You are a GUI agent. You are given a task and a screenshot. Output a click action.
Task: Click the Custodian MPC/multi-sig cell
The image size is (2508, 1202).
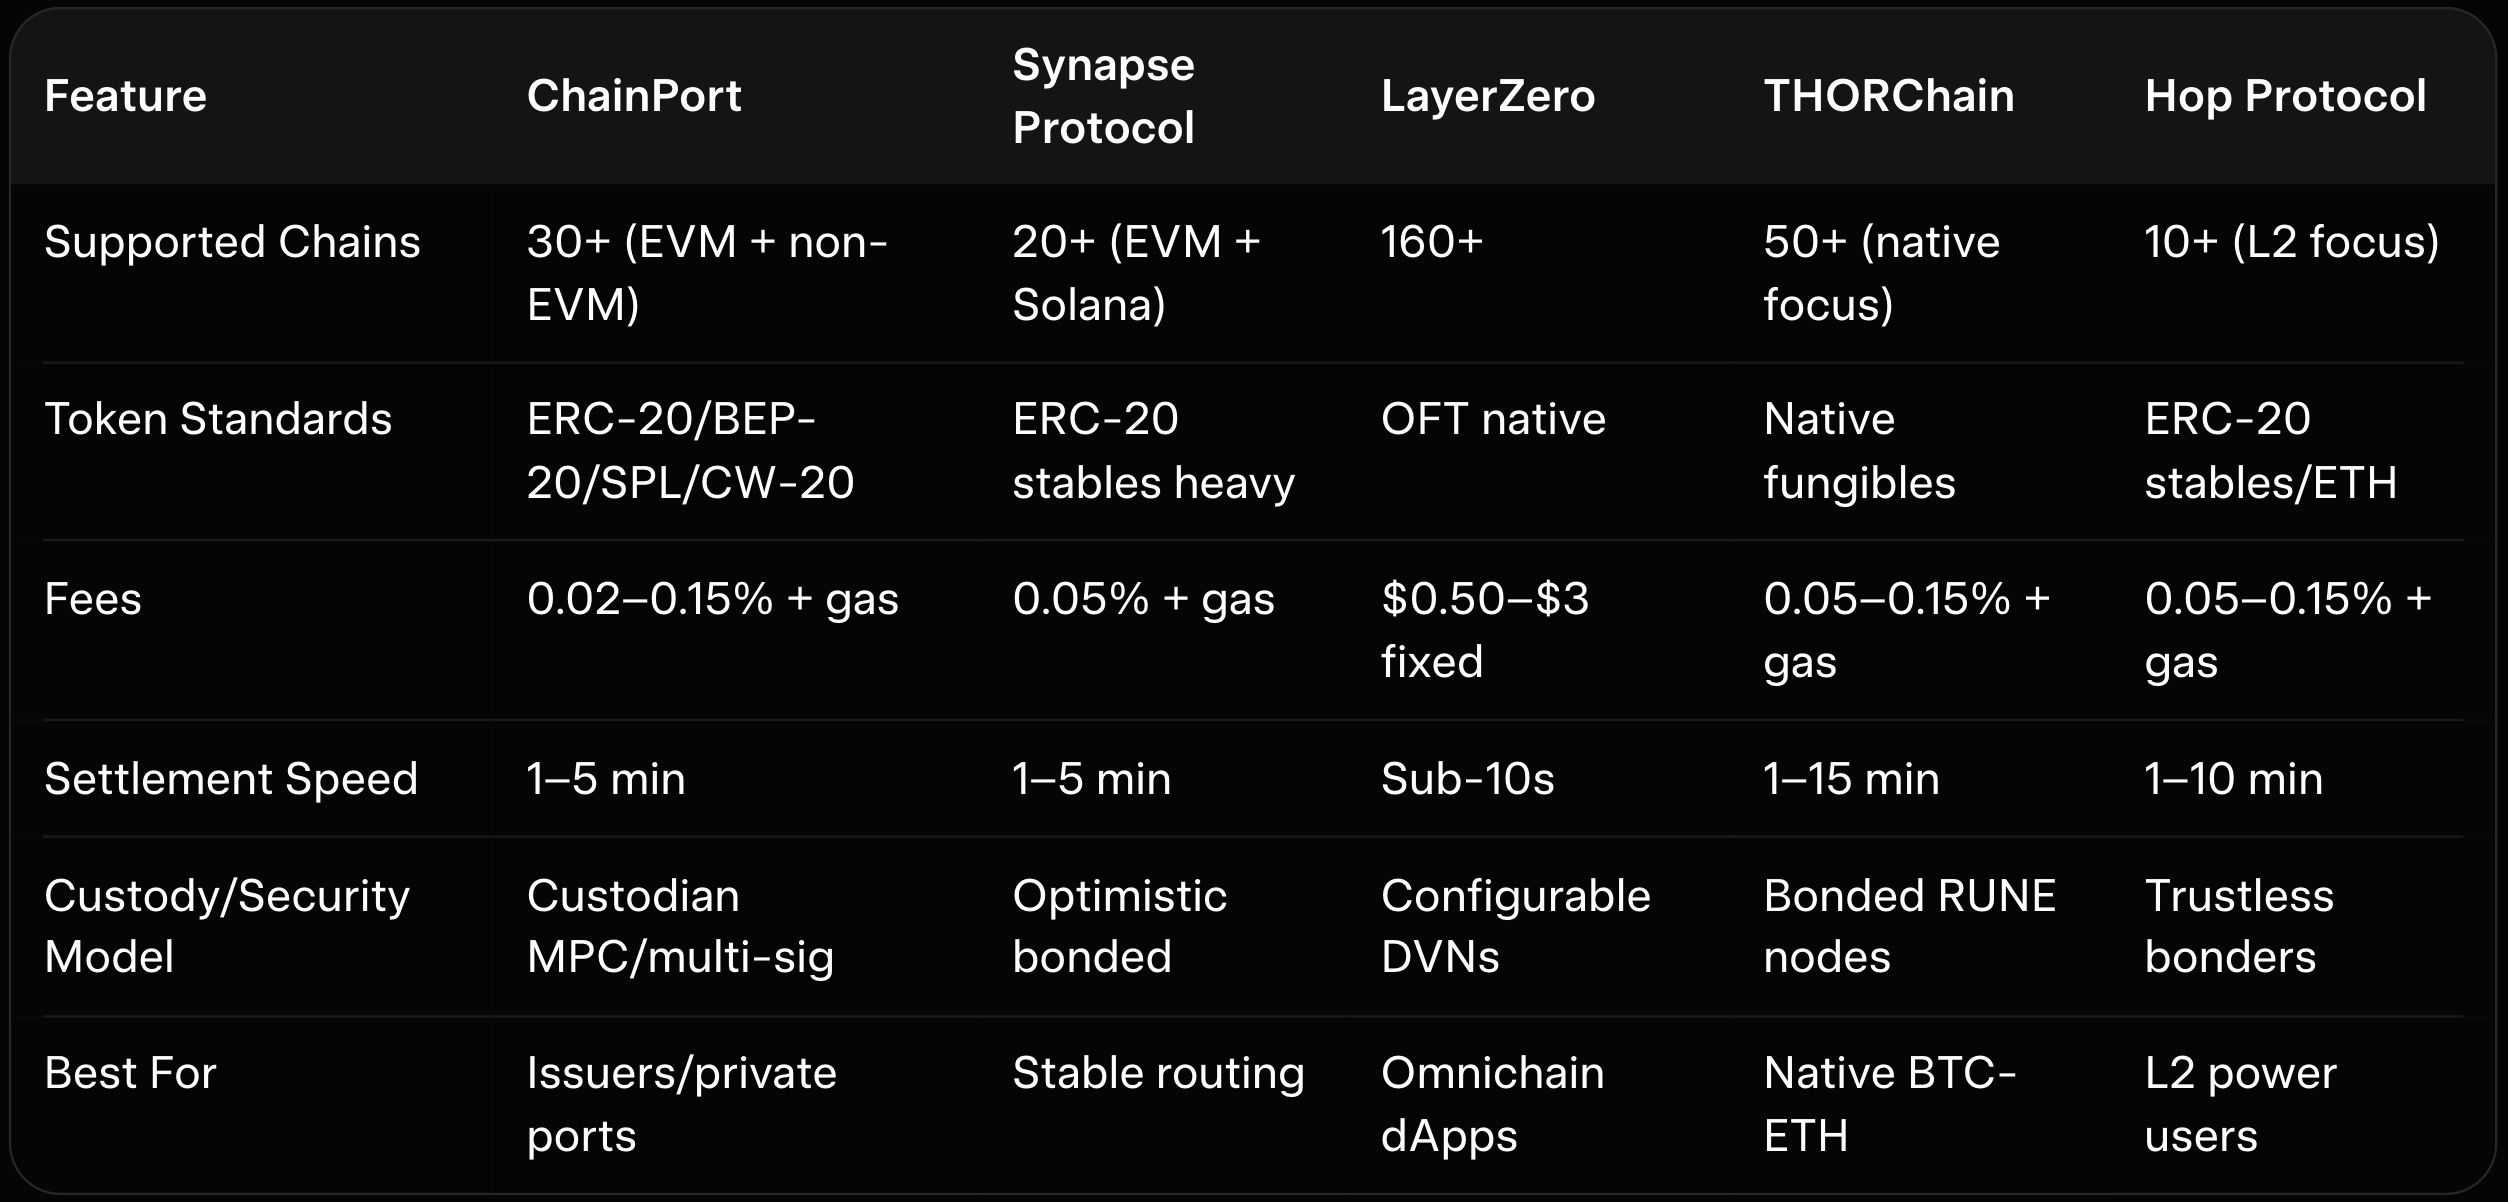pyautogui.click(x=680, y=926)
